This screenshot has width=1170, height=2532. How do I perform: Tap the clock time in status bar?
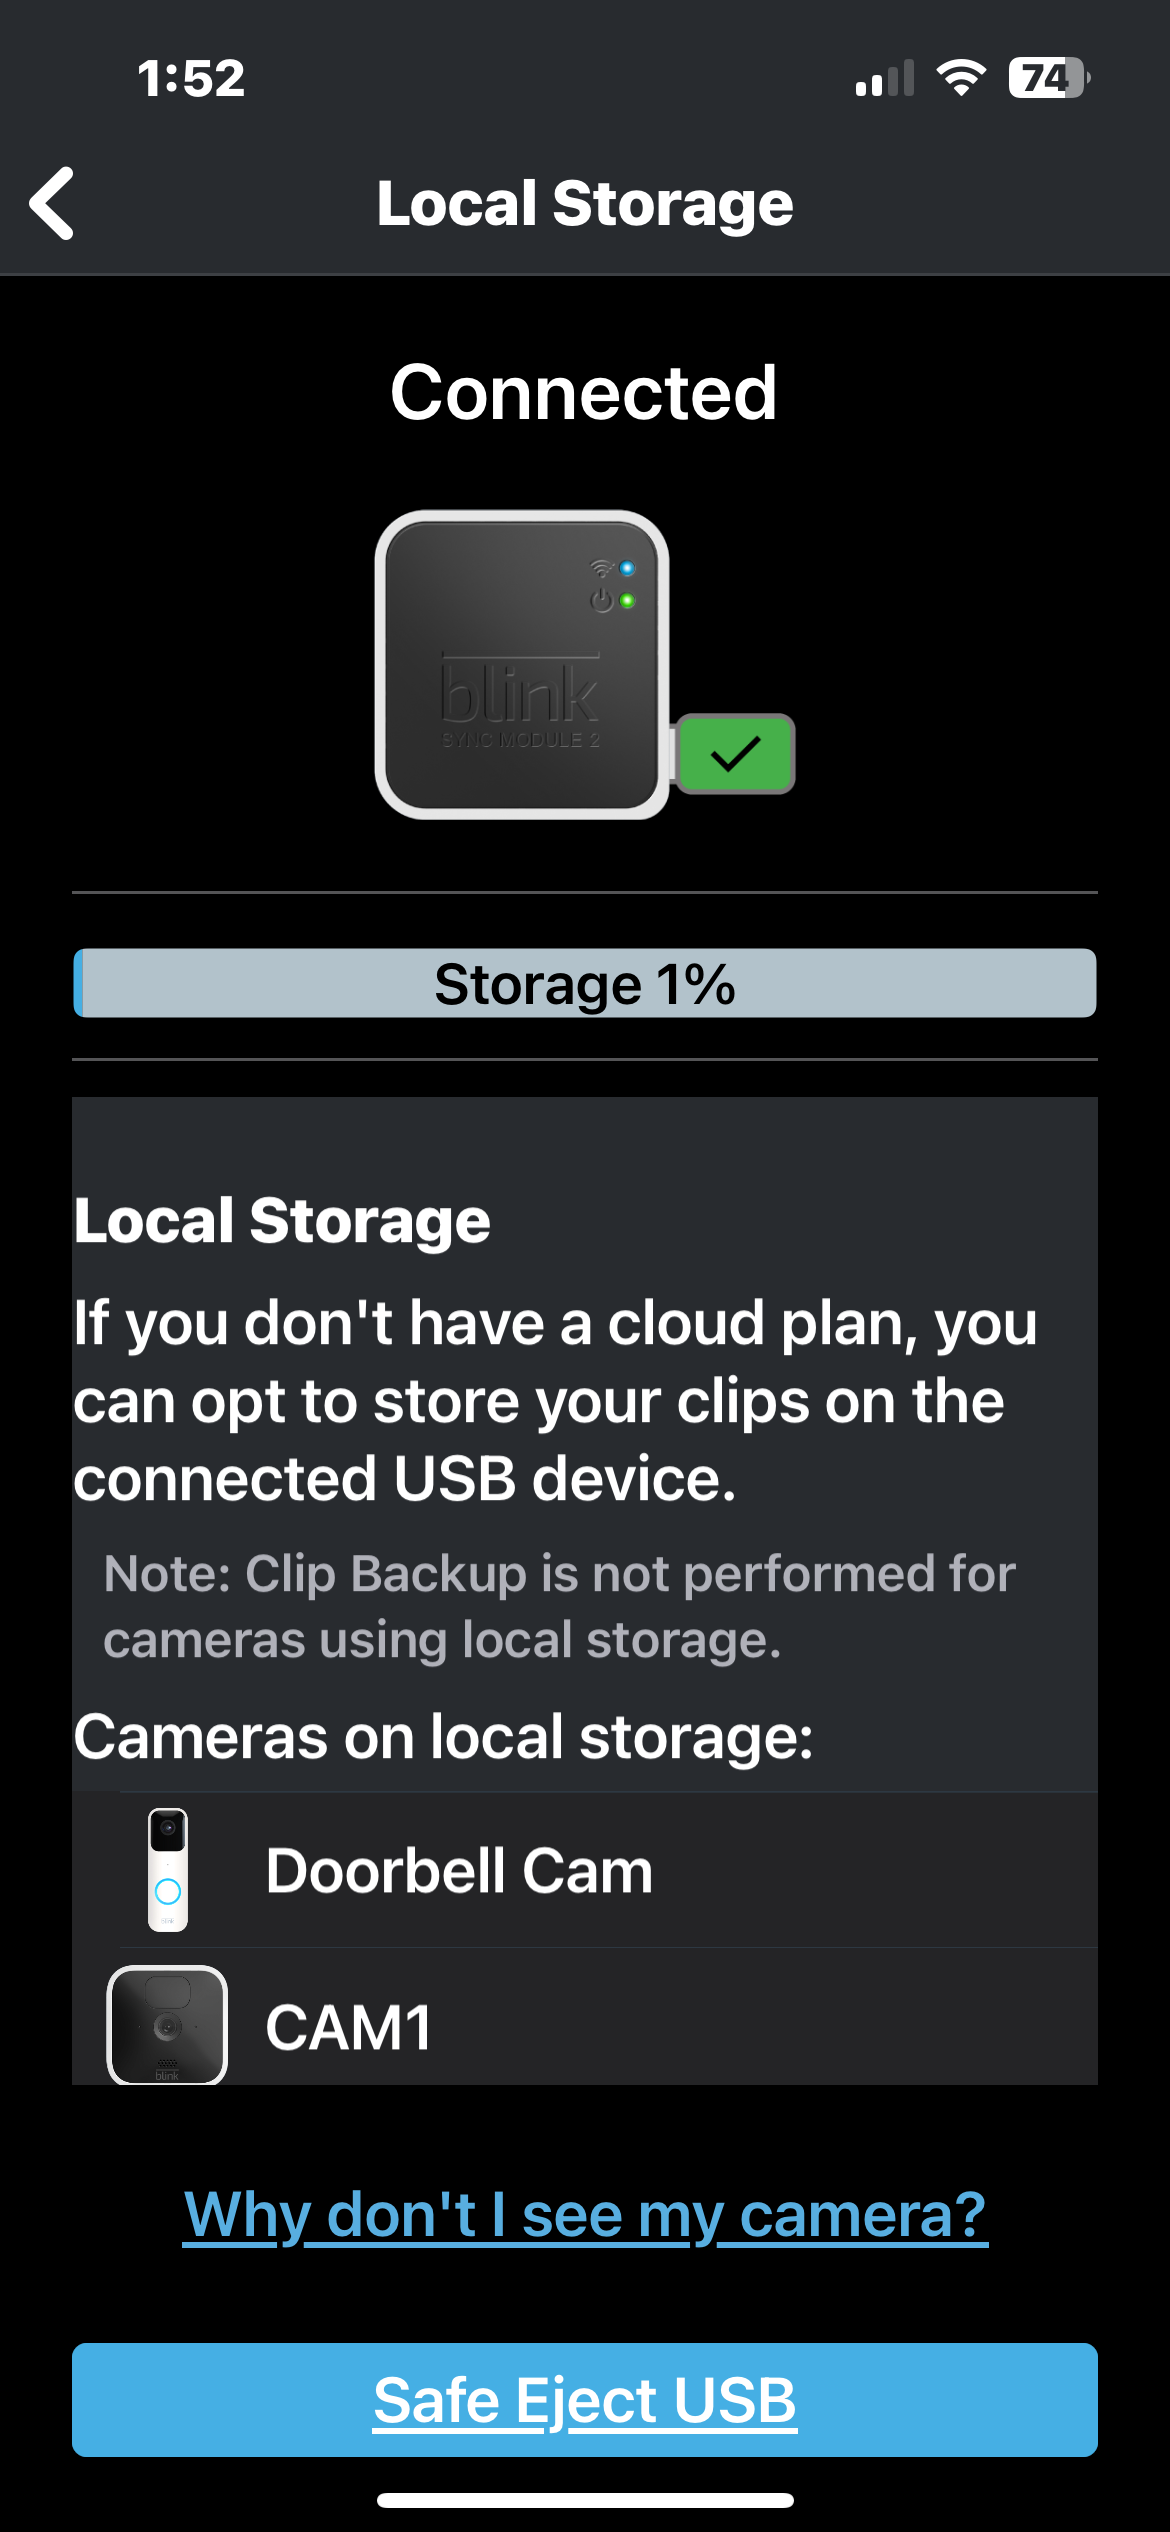coord(191,78)
